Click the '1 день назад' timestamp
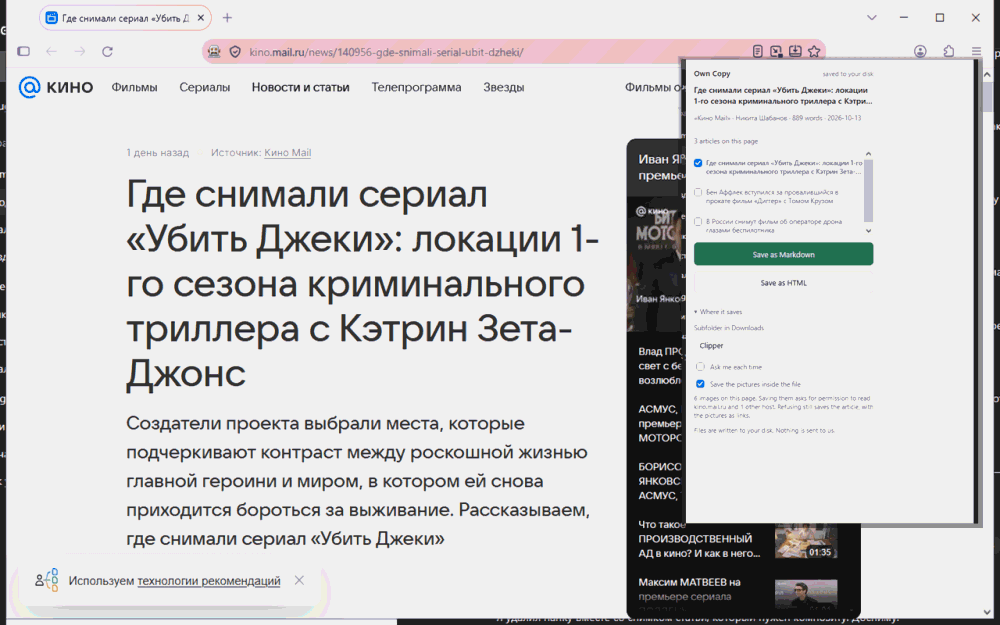 tap(158, 152)
